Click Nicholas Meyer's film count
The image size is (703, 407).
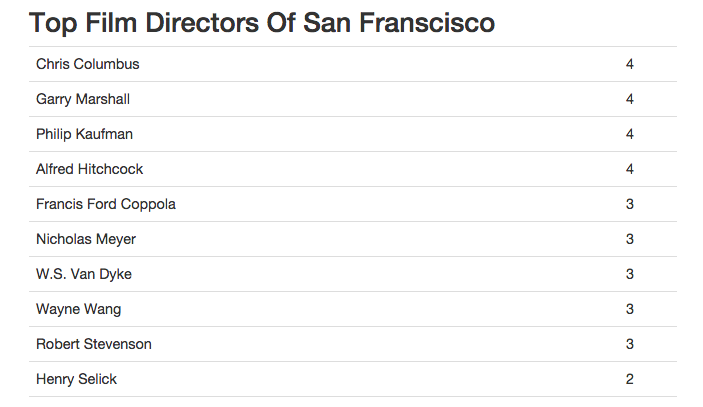coord(629,239)
